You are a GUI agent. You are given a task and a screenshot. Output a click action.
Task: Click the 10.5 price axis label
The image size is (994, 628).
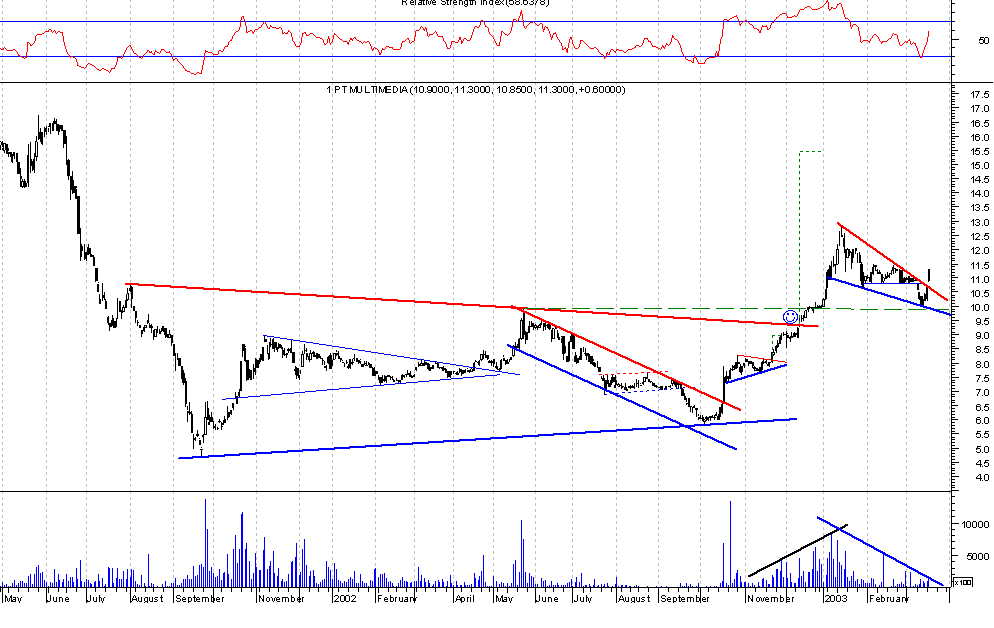coord(980,293)
